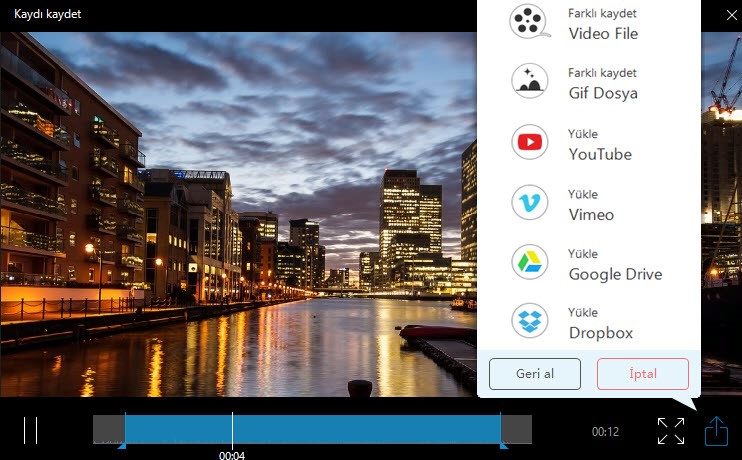
Task: Click the Vimeo logo icon
Action: point(530,202)
